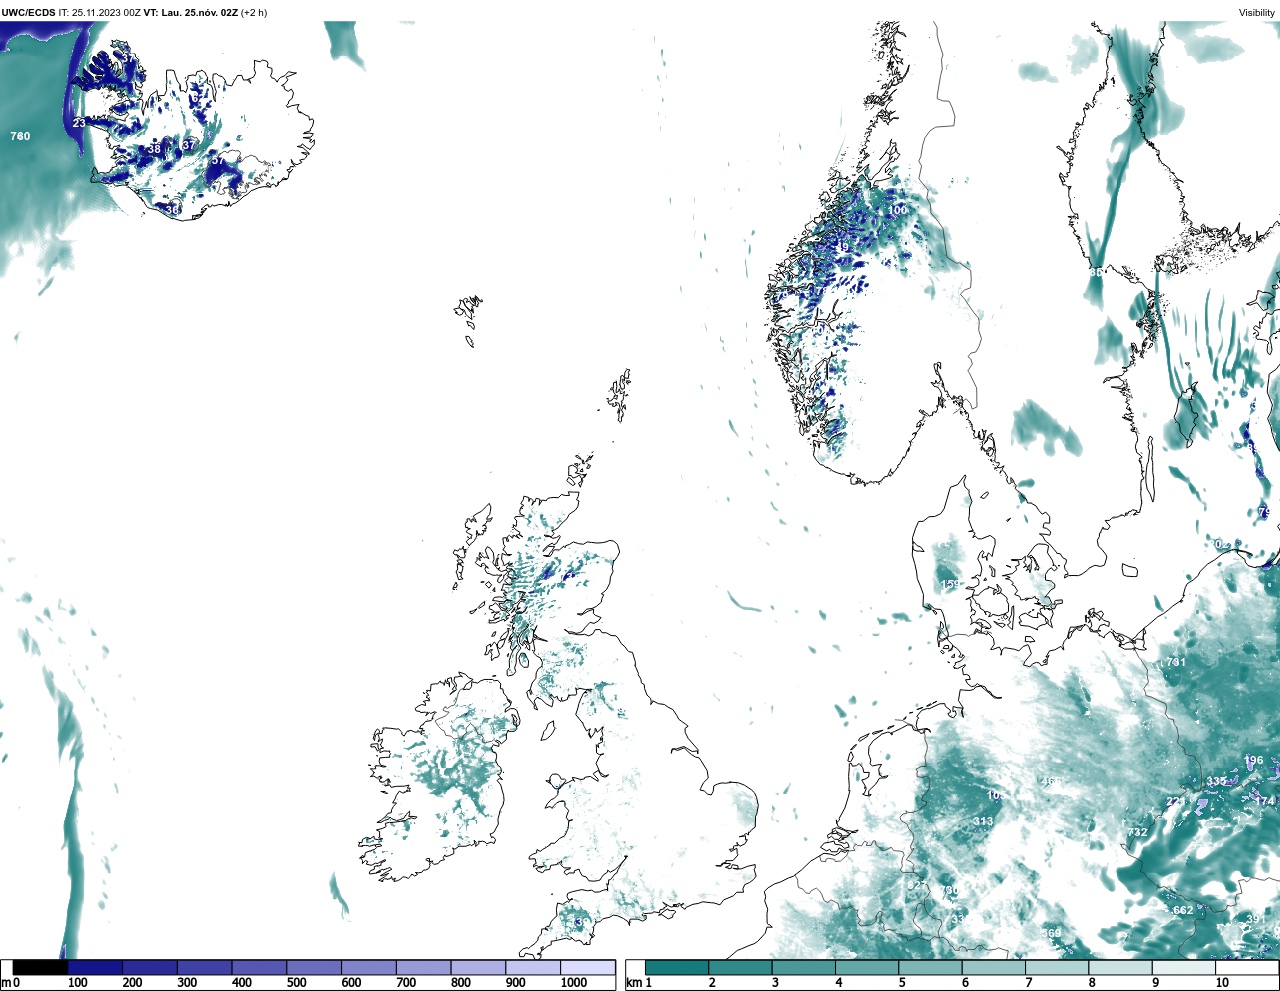Click the 'Visibility' title in corner

pos(1257,13)
